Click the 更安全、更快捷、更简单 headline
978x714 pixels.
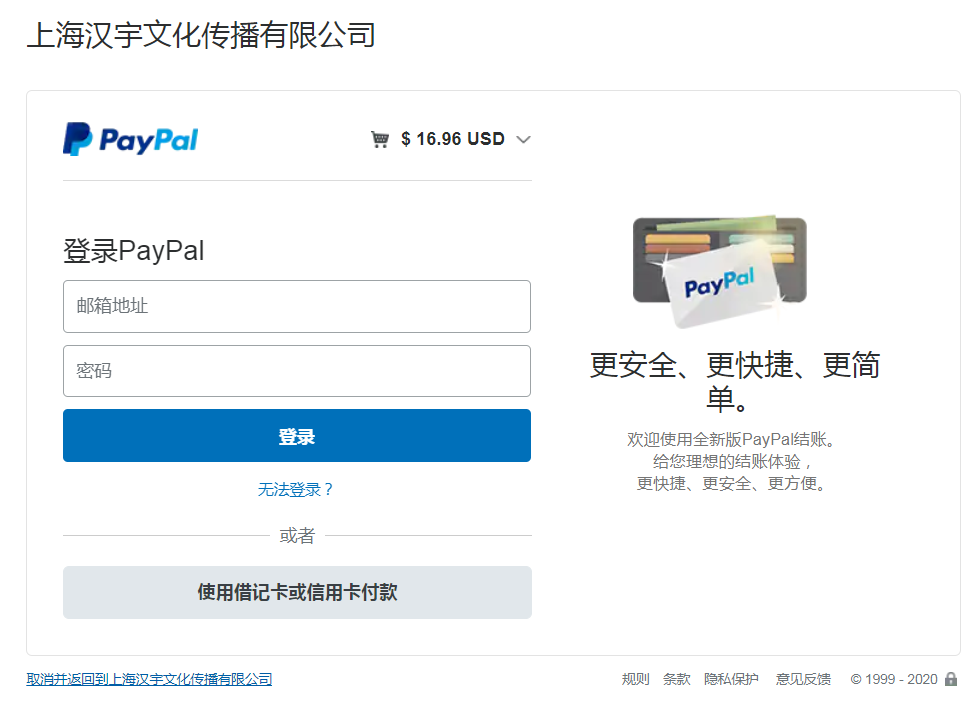tap(735, 382)
